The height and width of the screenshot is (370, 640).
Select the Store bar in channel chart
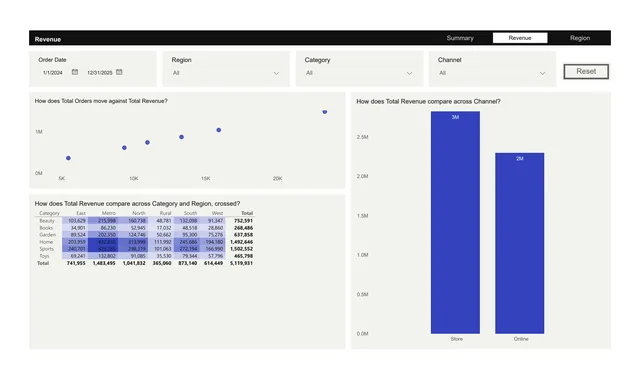[x=455, y=222]
